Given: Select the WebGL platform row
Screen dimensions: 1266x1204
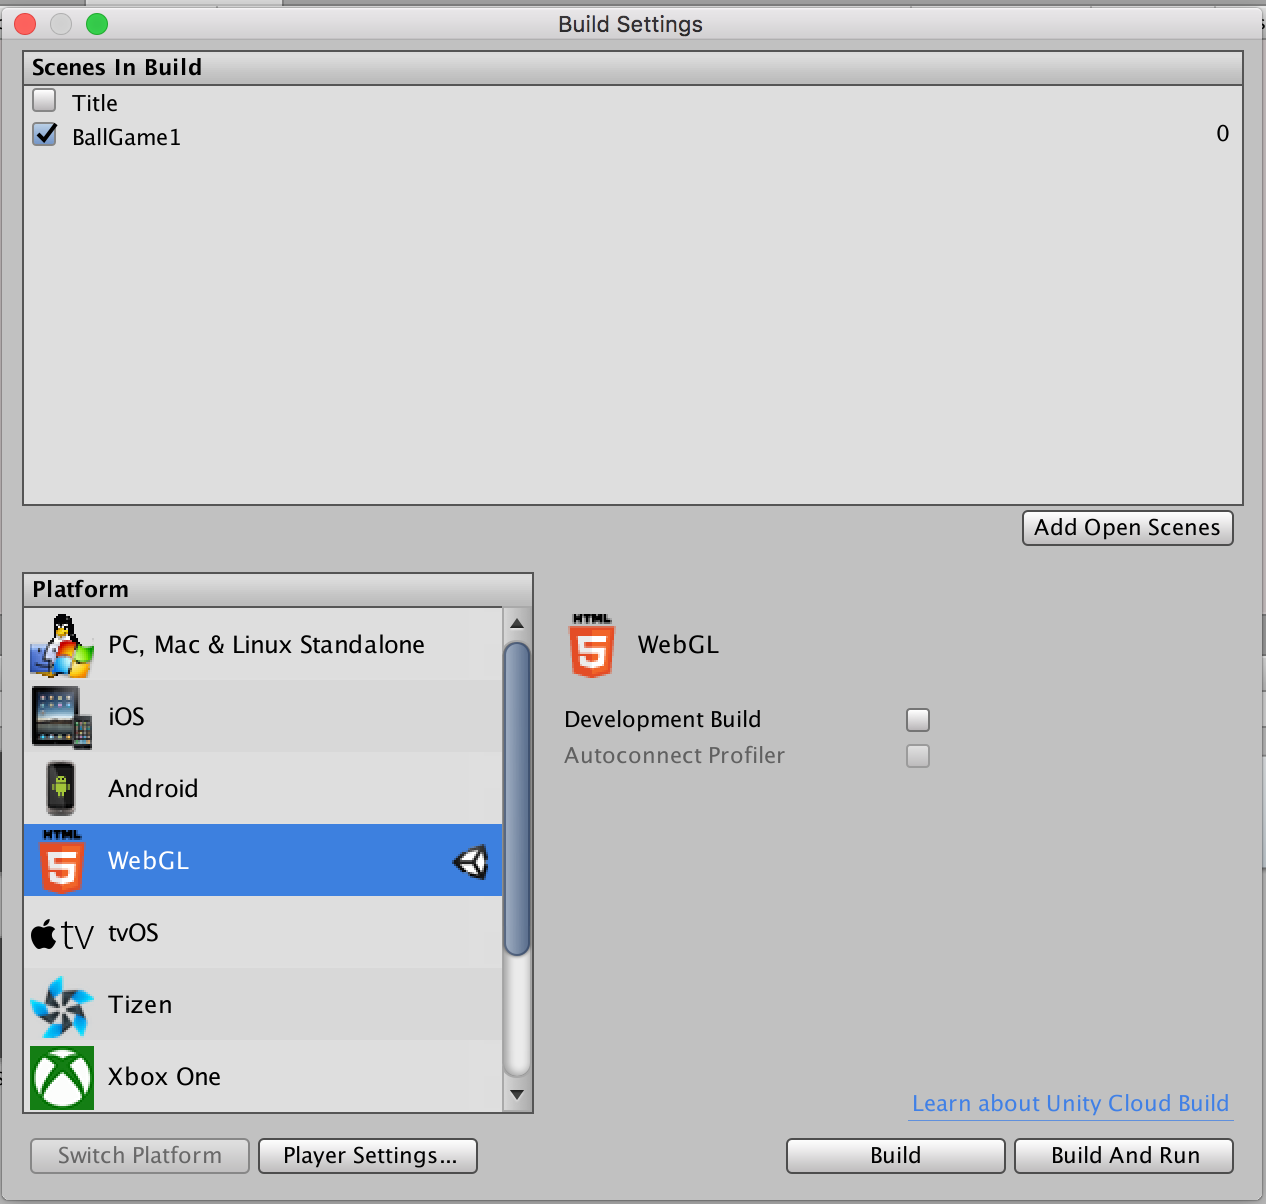Looking at the screenshot, I should [263, 861].
